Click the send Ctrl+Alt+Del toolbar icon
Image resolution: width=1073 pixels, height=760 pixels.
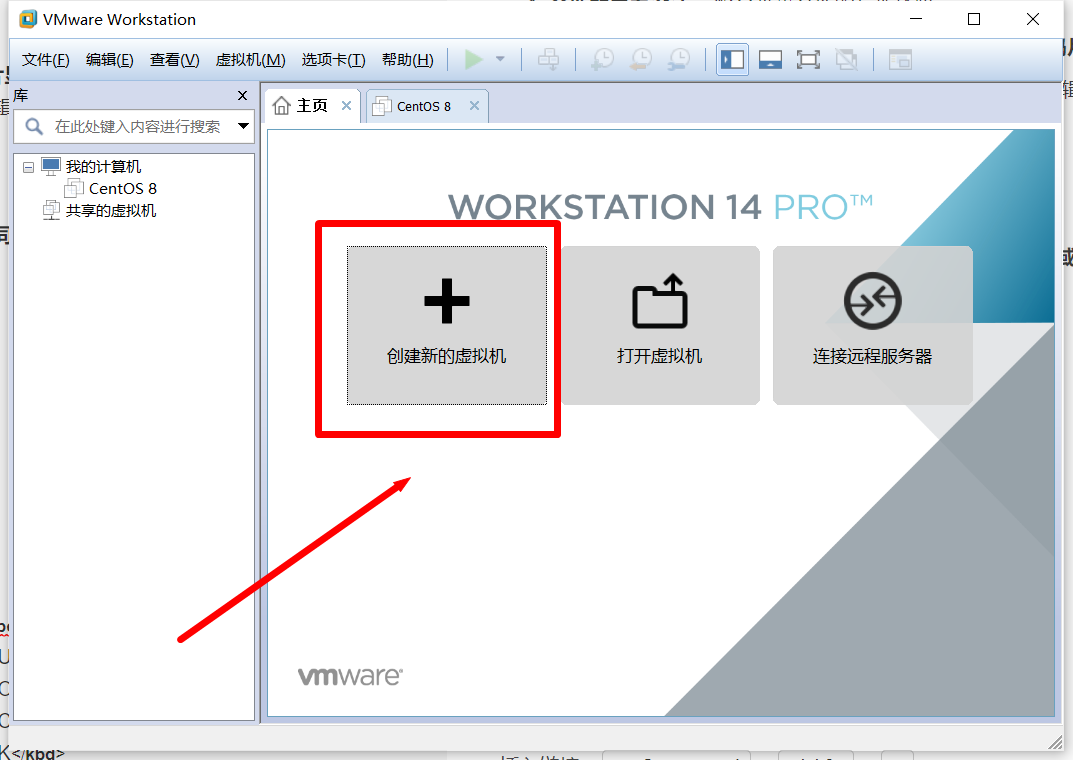point(548,60)
